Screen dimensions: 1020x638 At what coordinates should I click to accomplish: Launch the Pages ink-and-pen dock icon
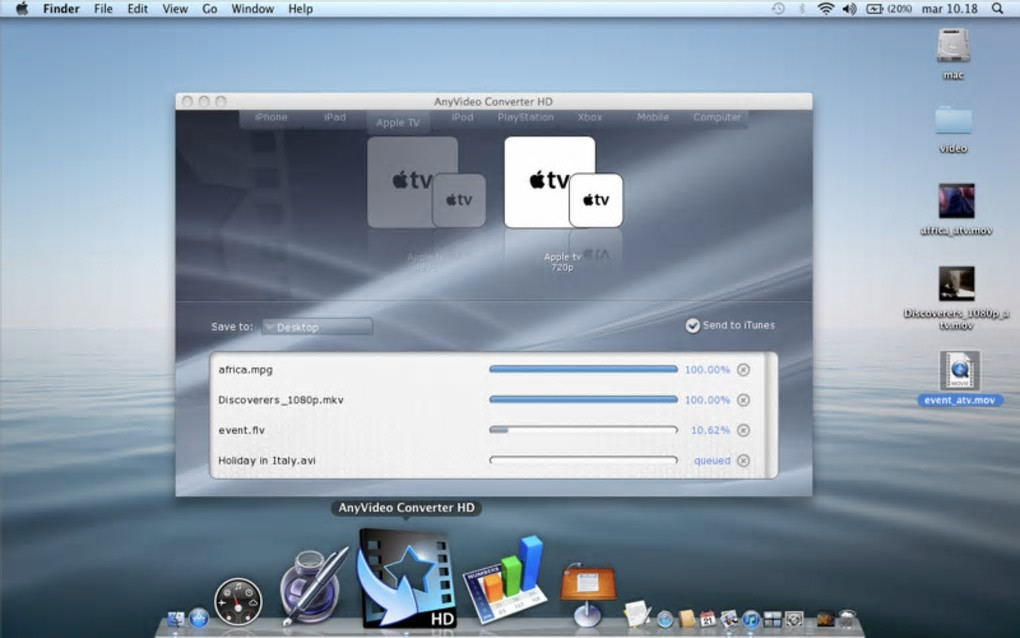point(314,587)
